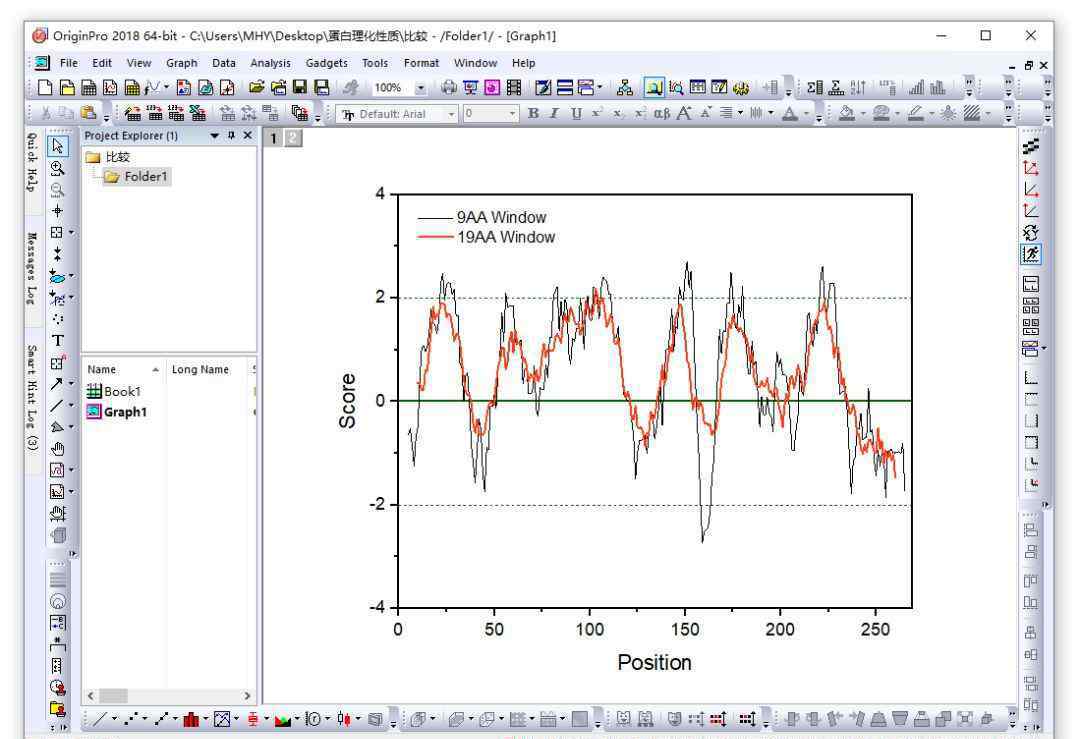
Task: Open the Gadgets menu
Action: pos(326,63)
